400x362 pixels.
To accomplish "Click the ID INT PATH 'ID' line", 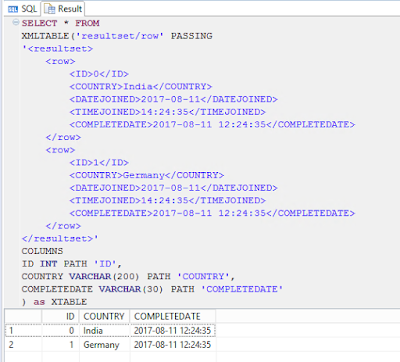I will click(x=72, y=264).
